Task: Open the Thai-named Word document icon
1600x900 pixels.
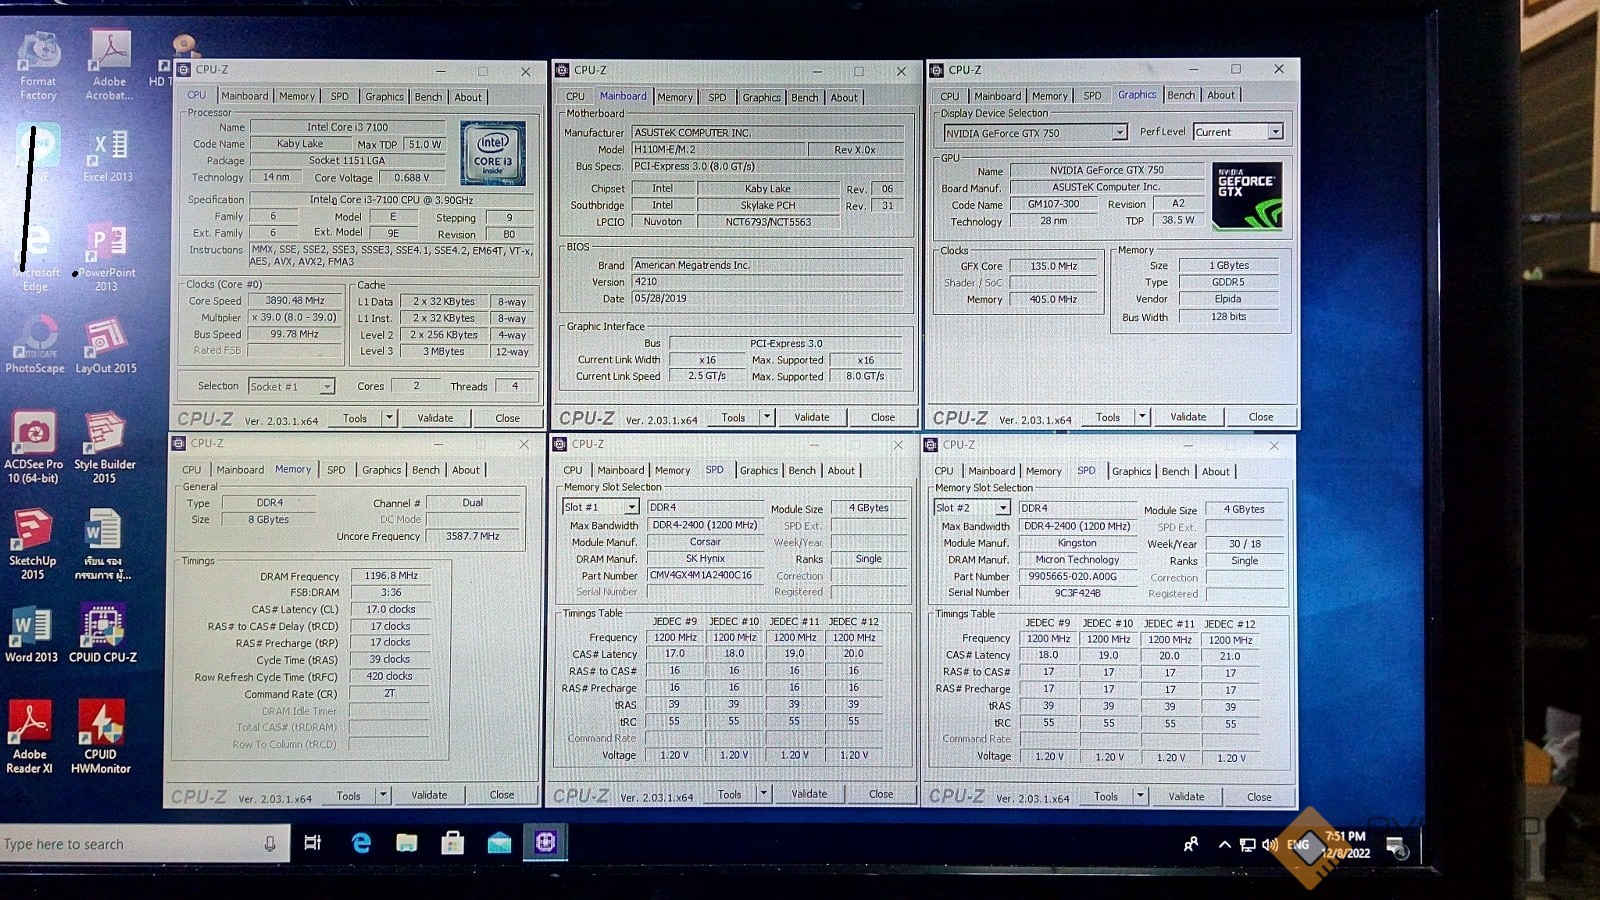Action: (x=103, y=545)
